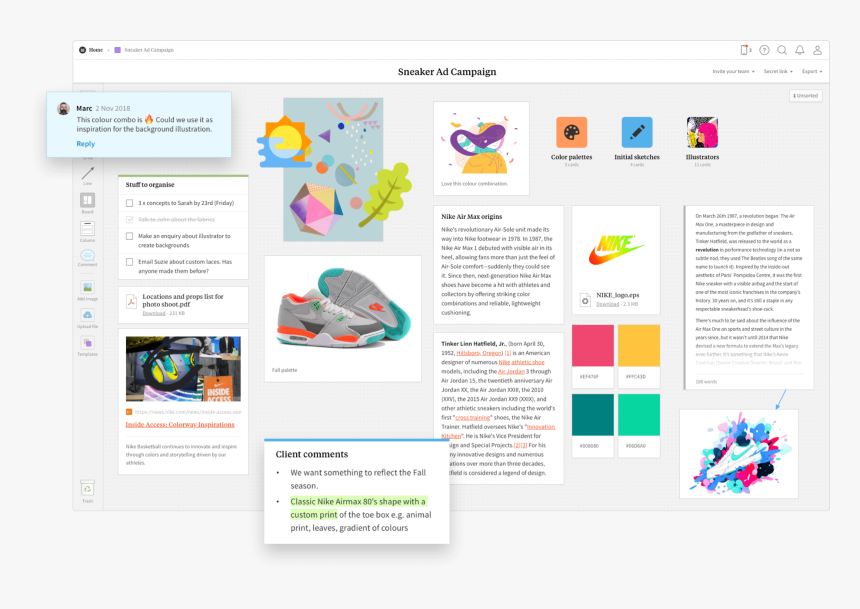This screenshot has height=609, width=860.
Task: Open 'Inside Access: Colorway Inspirations' link
Action: coord(180,425)
